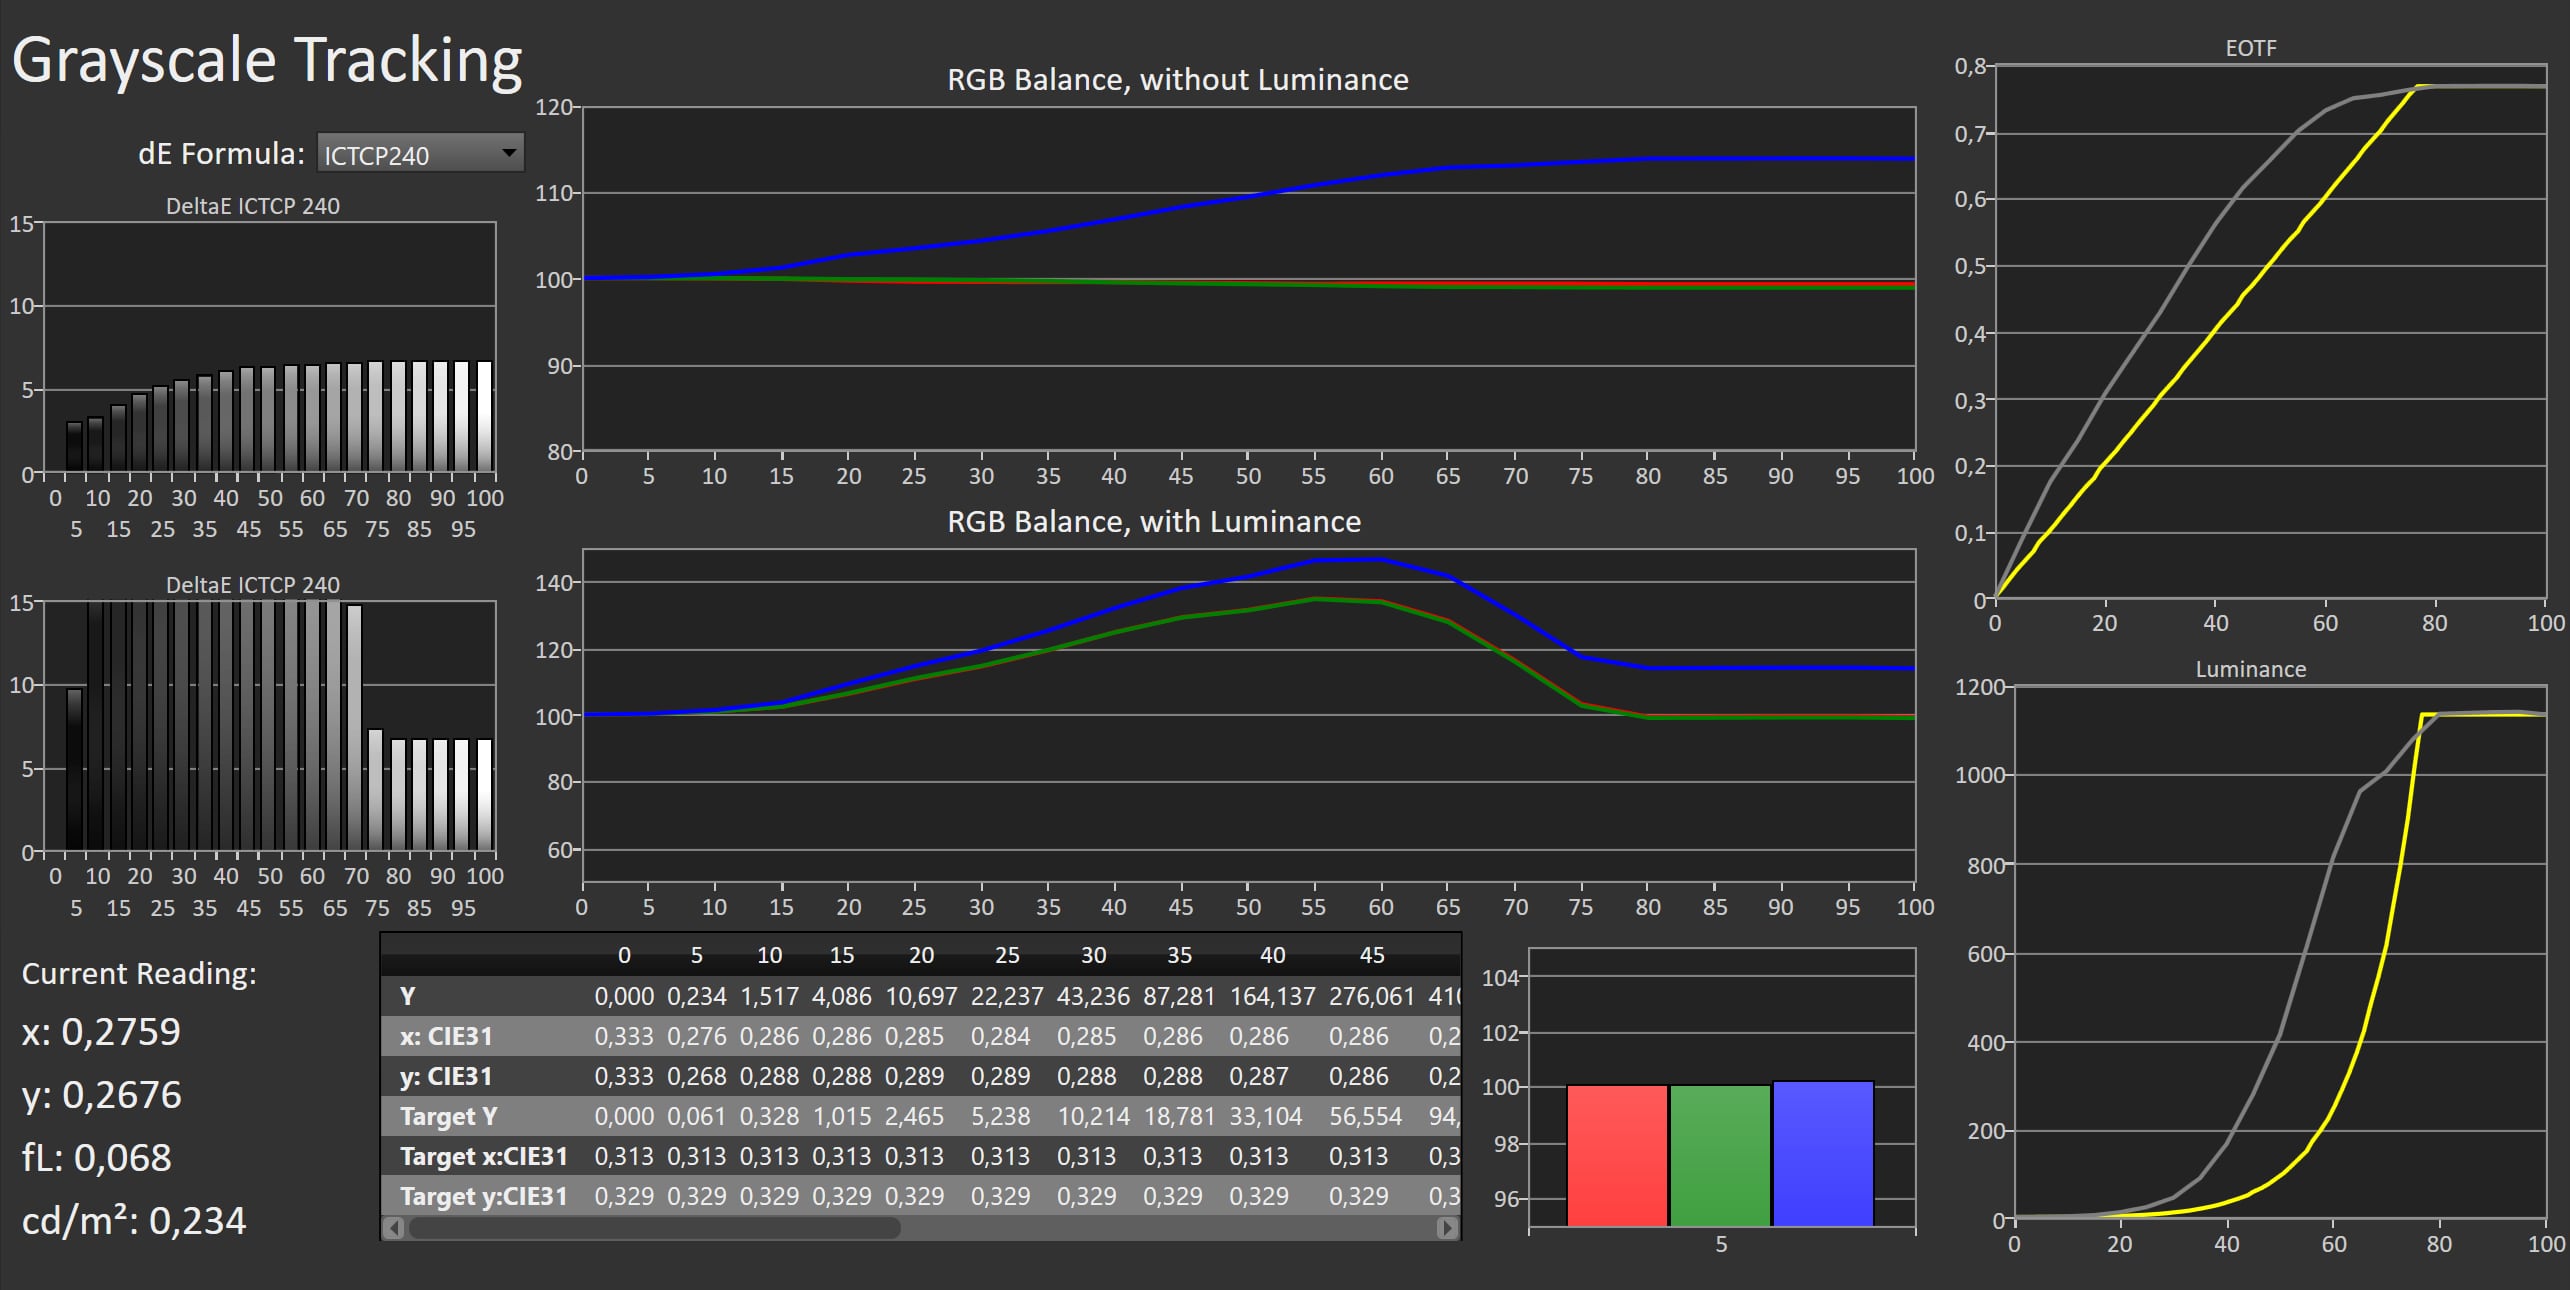The width and height of the screenshot is (2570, 1290).
Task: Select Y value 0,234 in the table
Action: point(696,996)
